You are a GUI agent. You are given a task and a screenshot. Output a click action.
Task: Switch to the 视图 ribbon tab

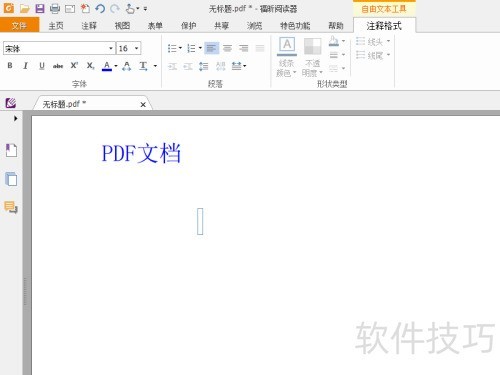[x=122, y=26]
